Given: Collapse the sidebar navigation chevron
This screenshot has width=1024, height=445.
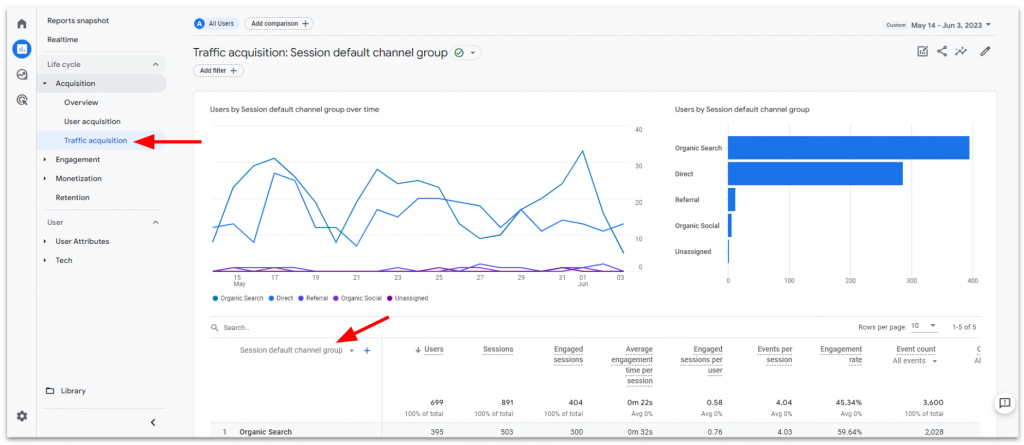Looking at the screenshot, I should tap(153, 422).
